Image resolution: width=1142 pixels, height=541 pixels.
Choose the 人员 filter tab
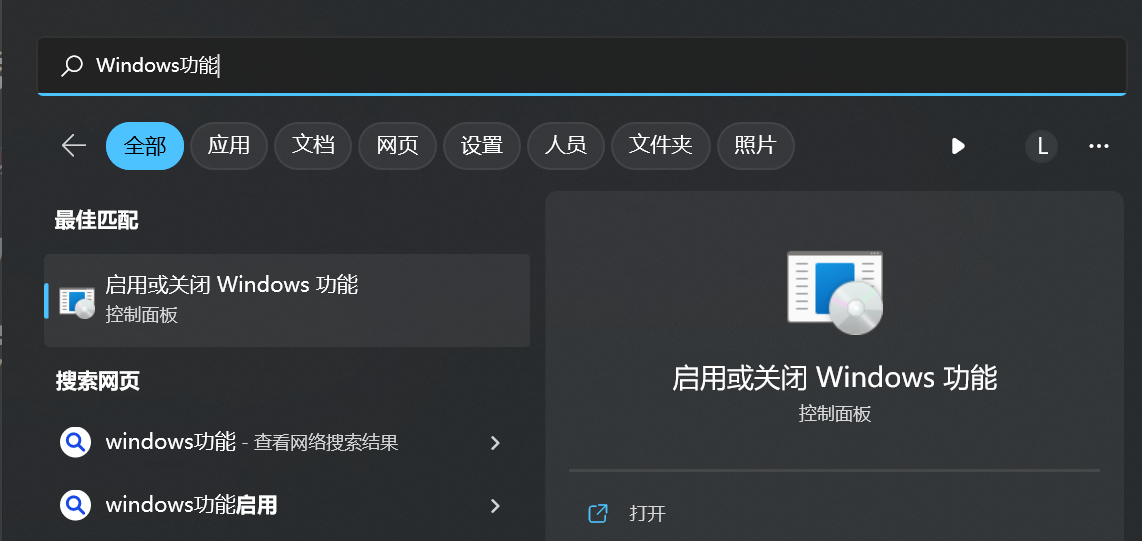pos(566,146)
